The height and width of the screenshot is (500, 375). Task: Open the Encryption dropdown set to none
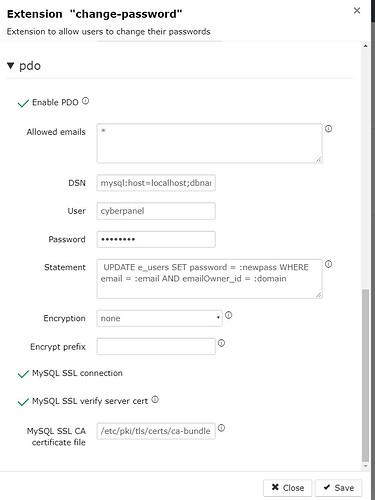click(x=159, y=318)
